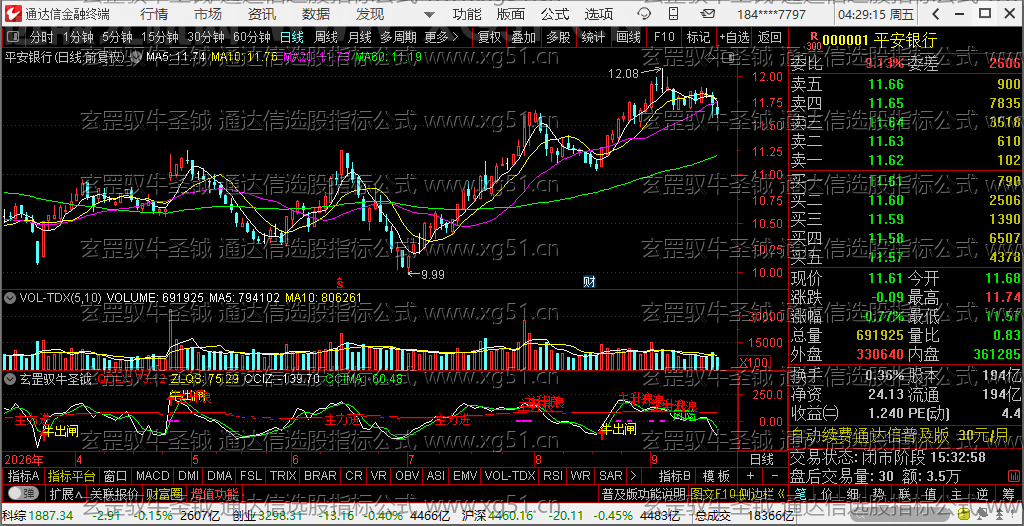Select the 指标A tab
This screenshot has height=526, width=1024.
24,476
